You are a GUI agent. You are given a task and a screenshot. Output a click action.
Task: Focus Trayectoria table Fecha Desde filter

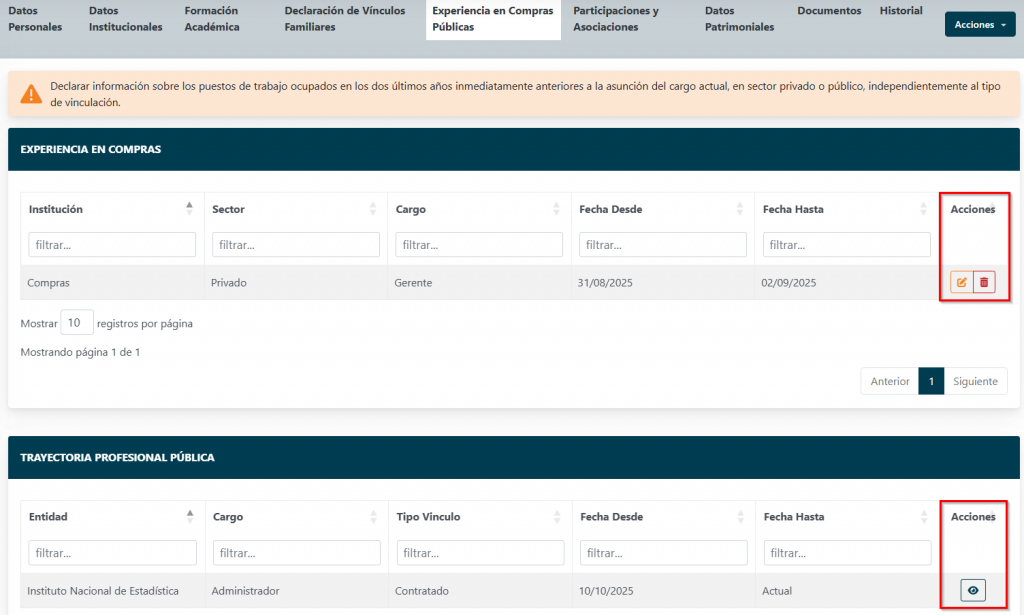(x=664, y=553)
